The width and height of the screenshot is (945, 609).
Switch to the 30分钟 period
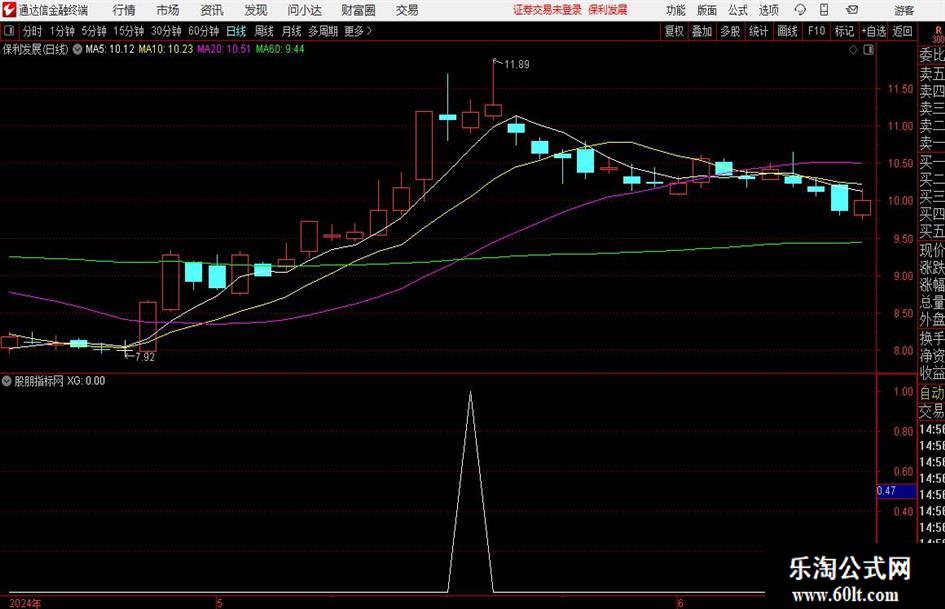pos(166,31)
